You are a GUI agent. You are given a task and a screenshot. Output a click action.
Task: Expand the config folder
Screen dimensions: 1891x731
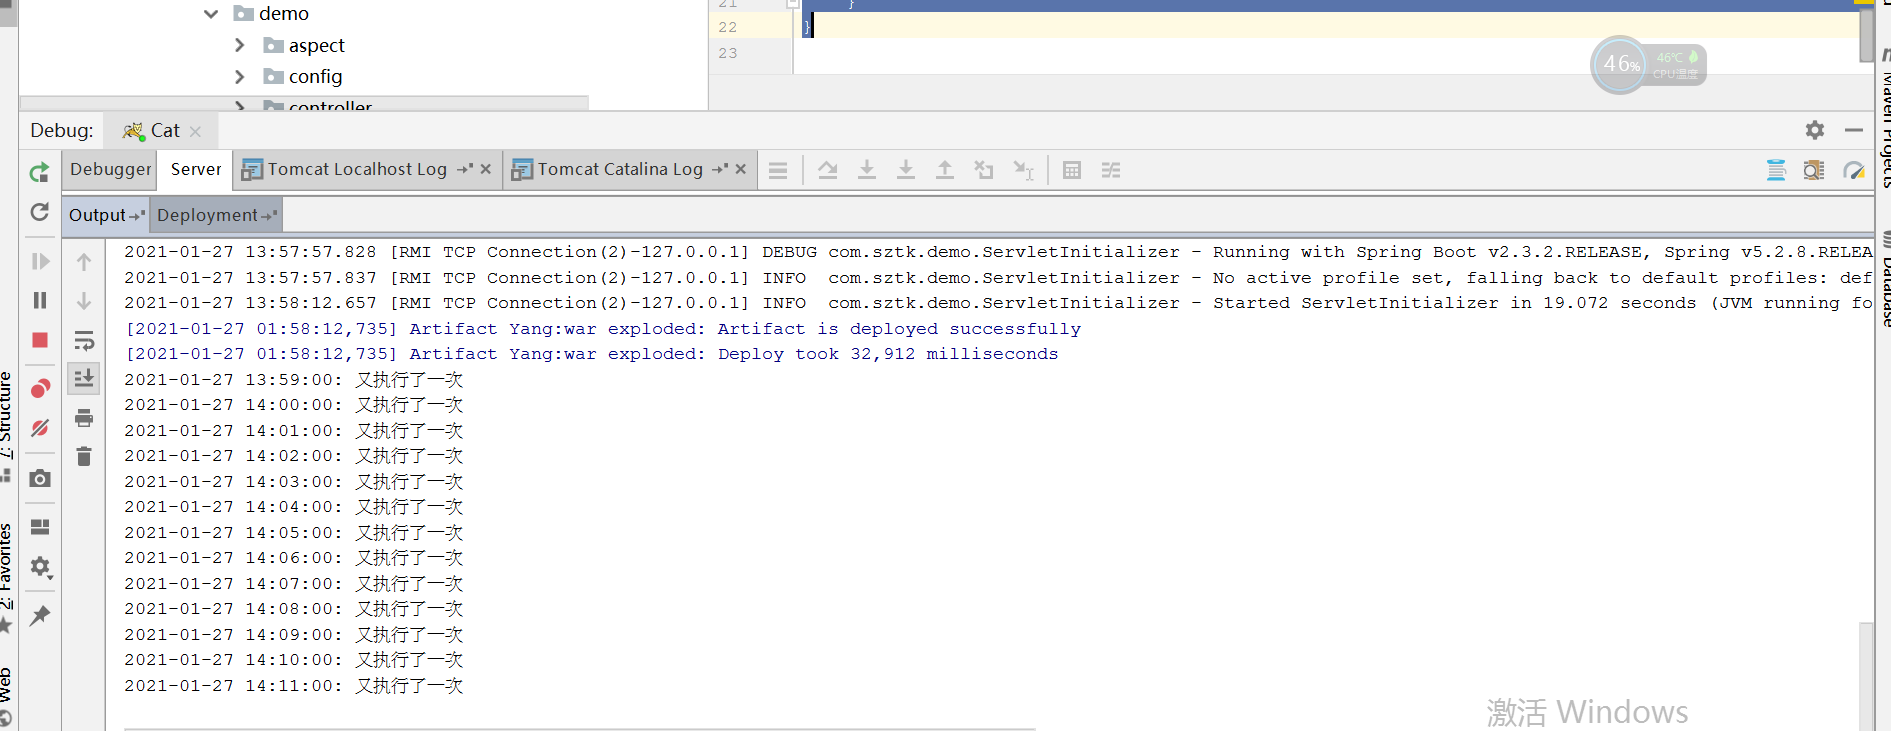240,76
